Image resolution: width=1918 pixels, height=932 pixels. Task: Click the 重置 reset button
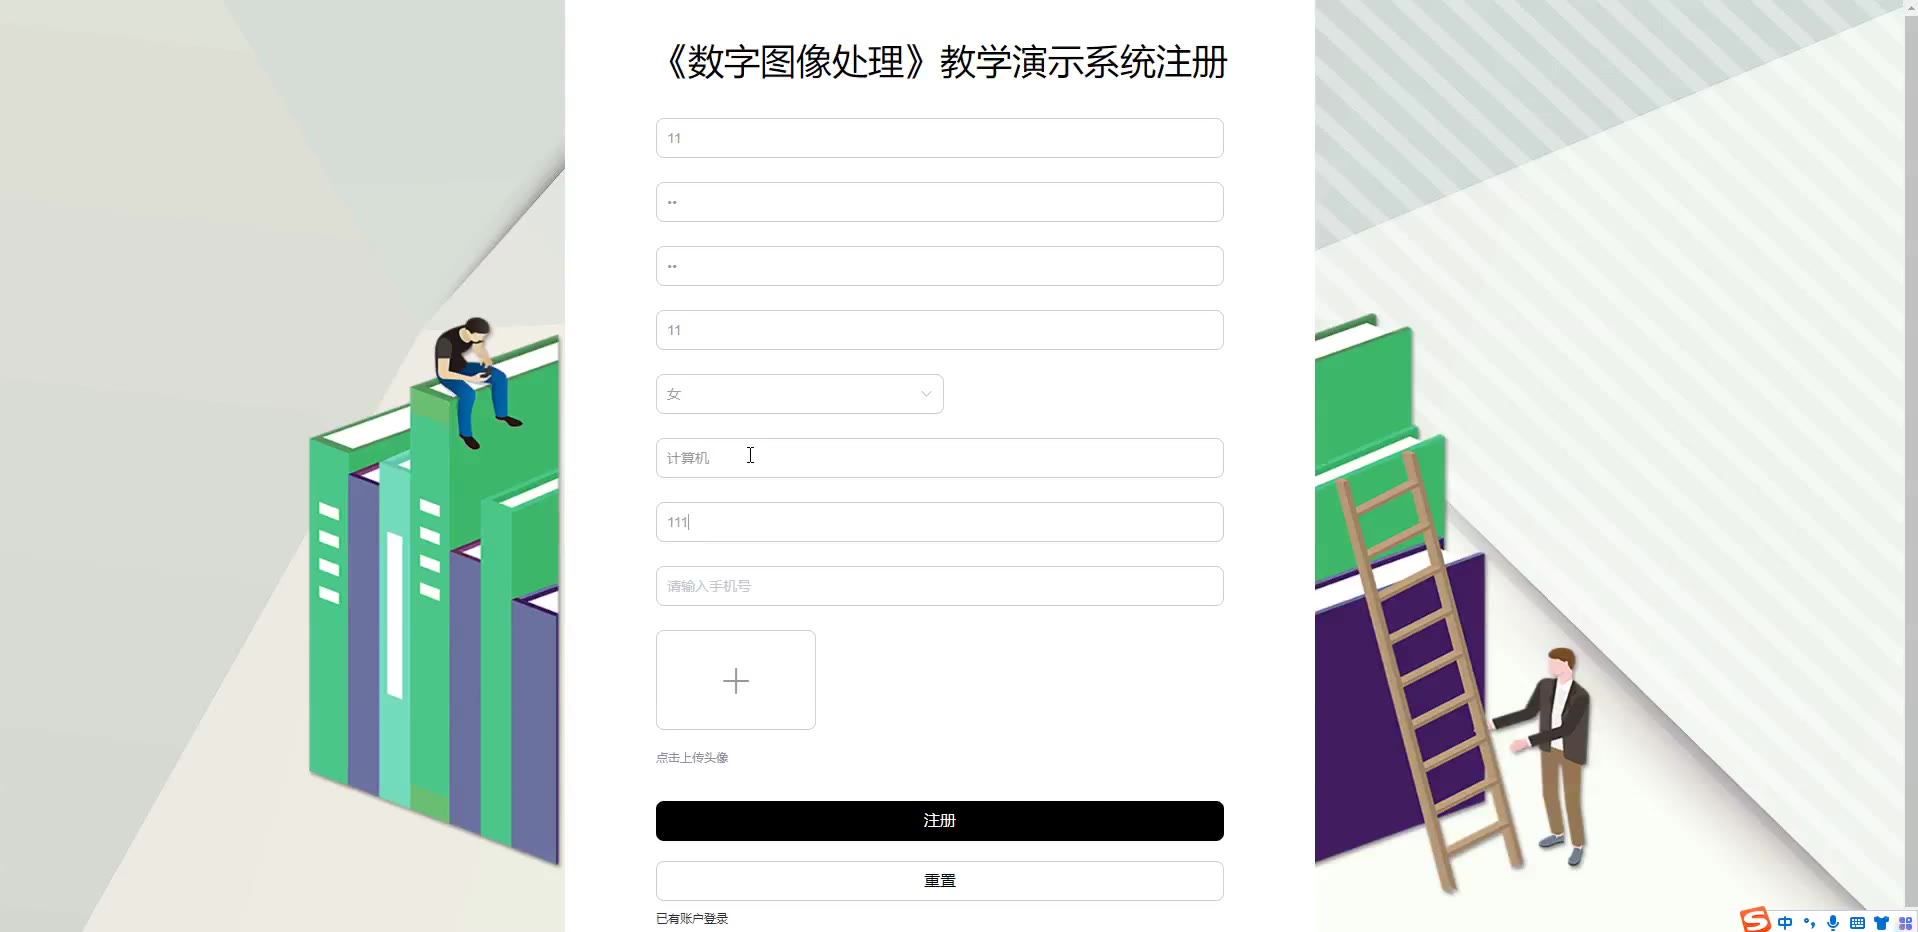[939, 881]
